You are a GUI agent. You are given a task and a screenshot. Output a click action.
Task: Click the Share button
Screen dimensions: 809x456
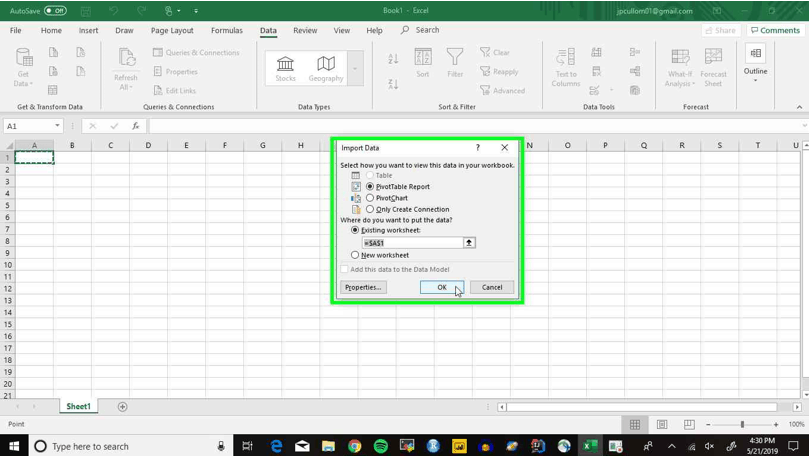coord(721,30)
